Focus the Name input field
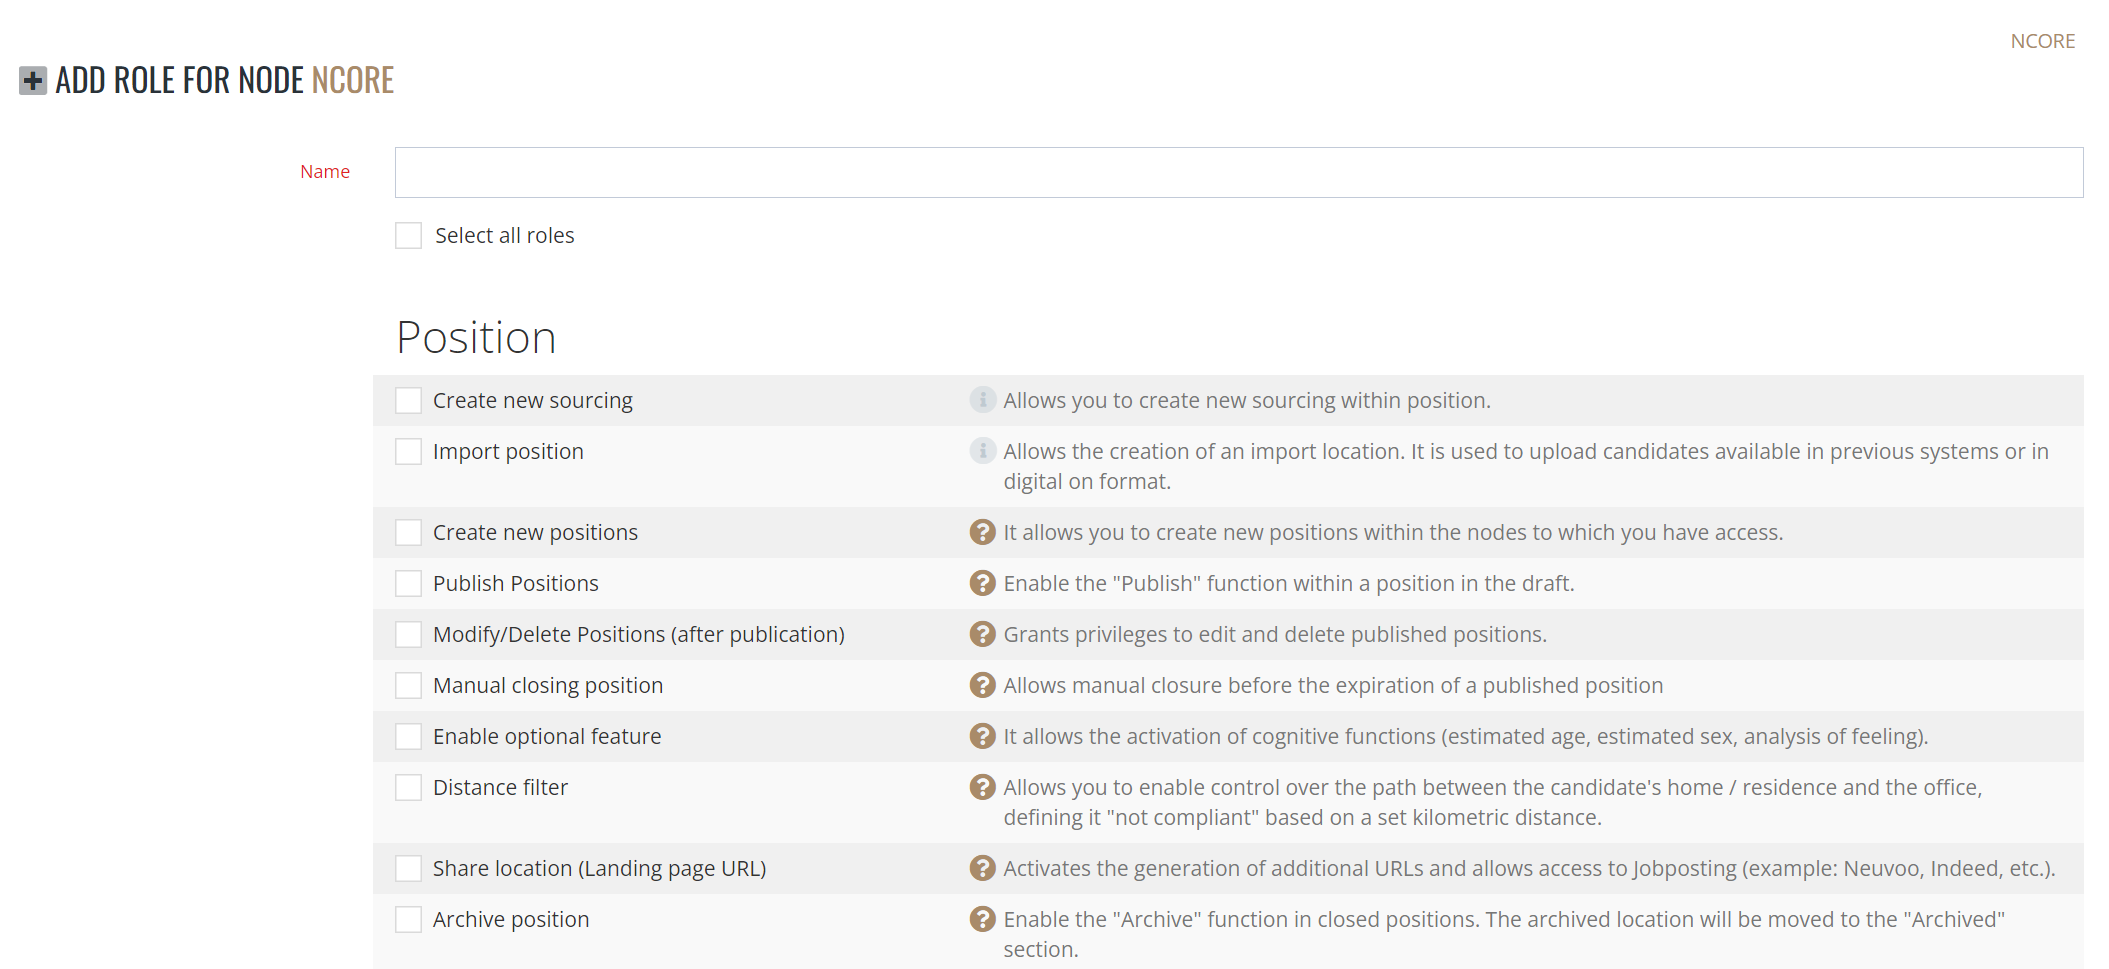This screenshot has height=969, width=2109. [x=1239, y=172]
